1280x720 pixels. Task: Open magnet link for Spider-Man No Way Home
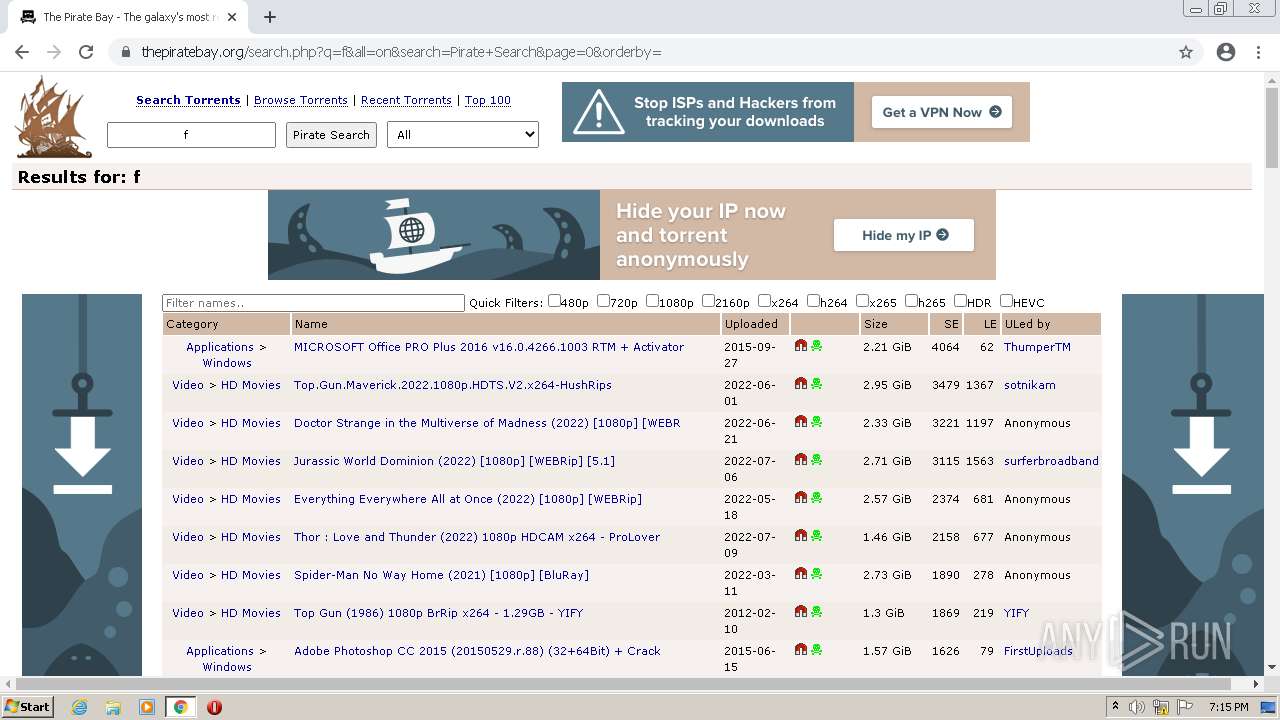(x=801, y=574)
